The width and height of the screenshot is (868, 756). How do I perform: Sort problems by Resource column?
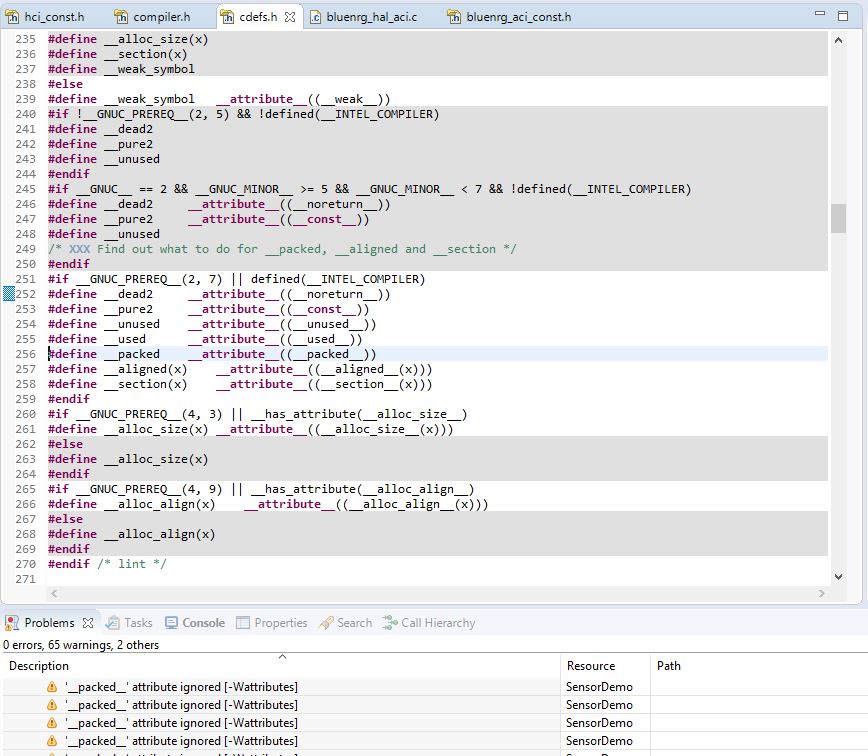click(590, 666)
